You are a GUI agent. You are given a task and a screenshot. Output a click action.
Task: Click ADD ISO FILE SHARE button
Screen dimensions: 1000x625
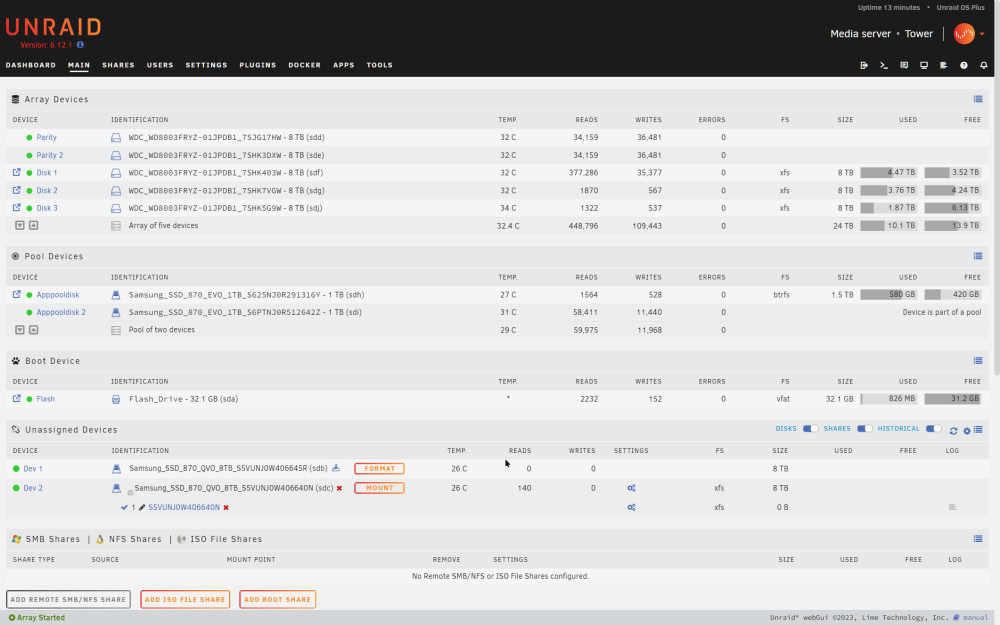185,599
